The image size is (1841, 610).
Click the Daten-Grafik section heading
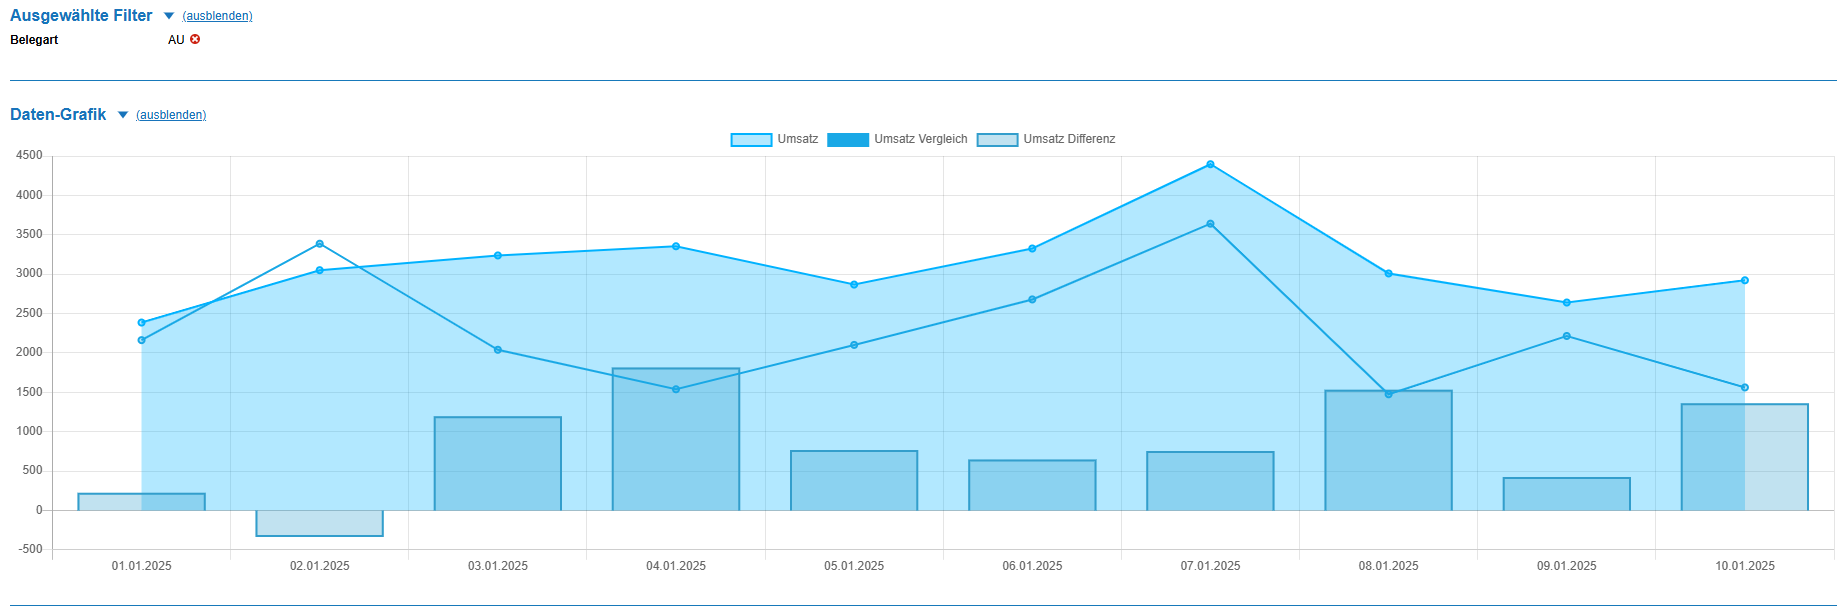click(58, 115)
